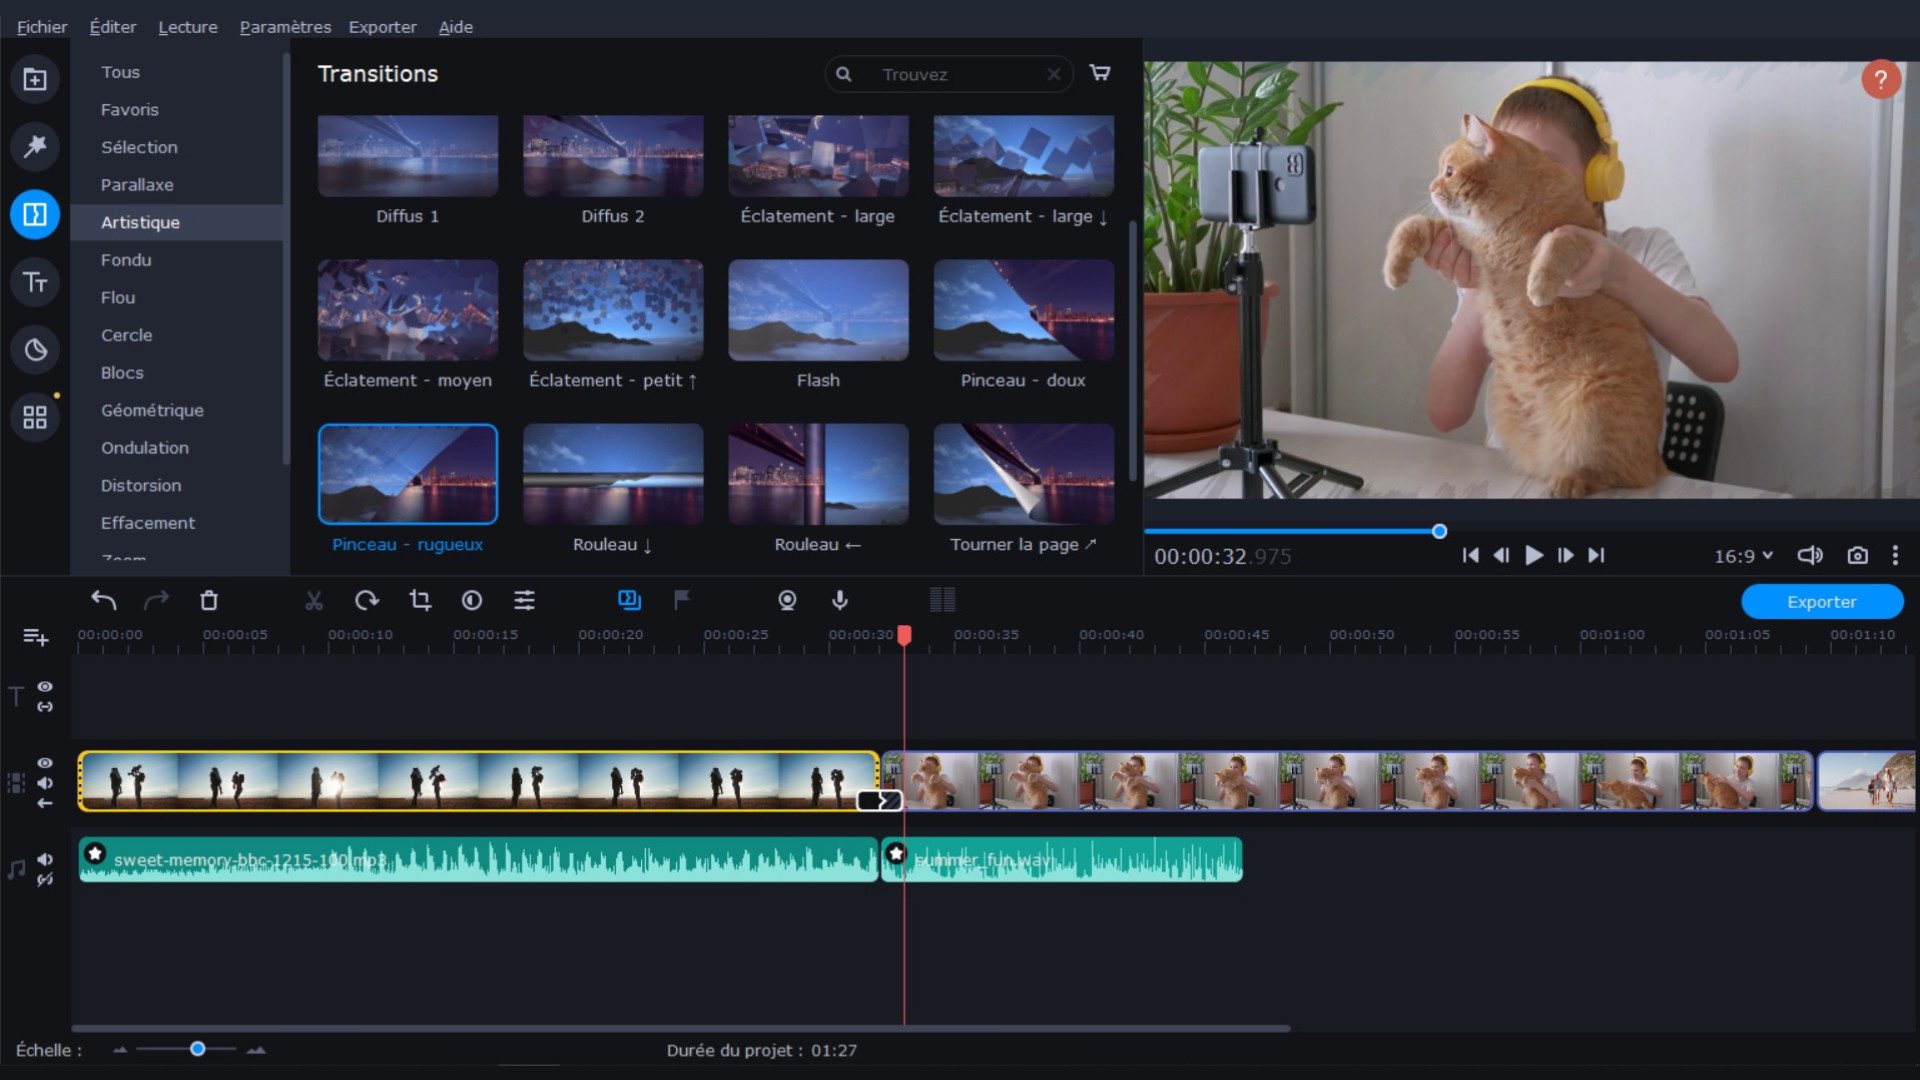Click the Exporter button

1821,602
